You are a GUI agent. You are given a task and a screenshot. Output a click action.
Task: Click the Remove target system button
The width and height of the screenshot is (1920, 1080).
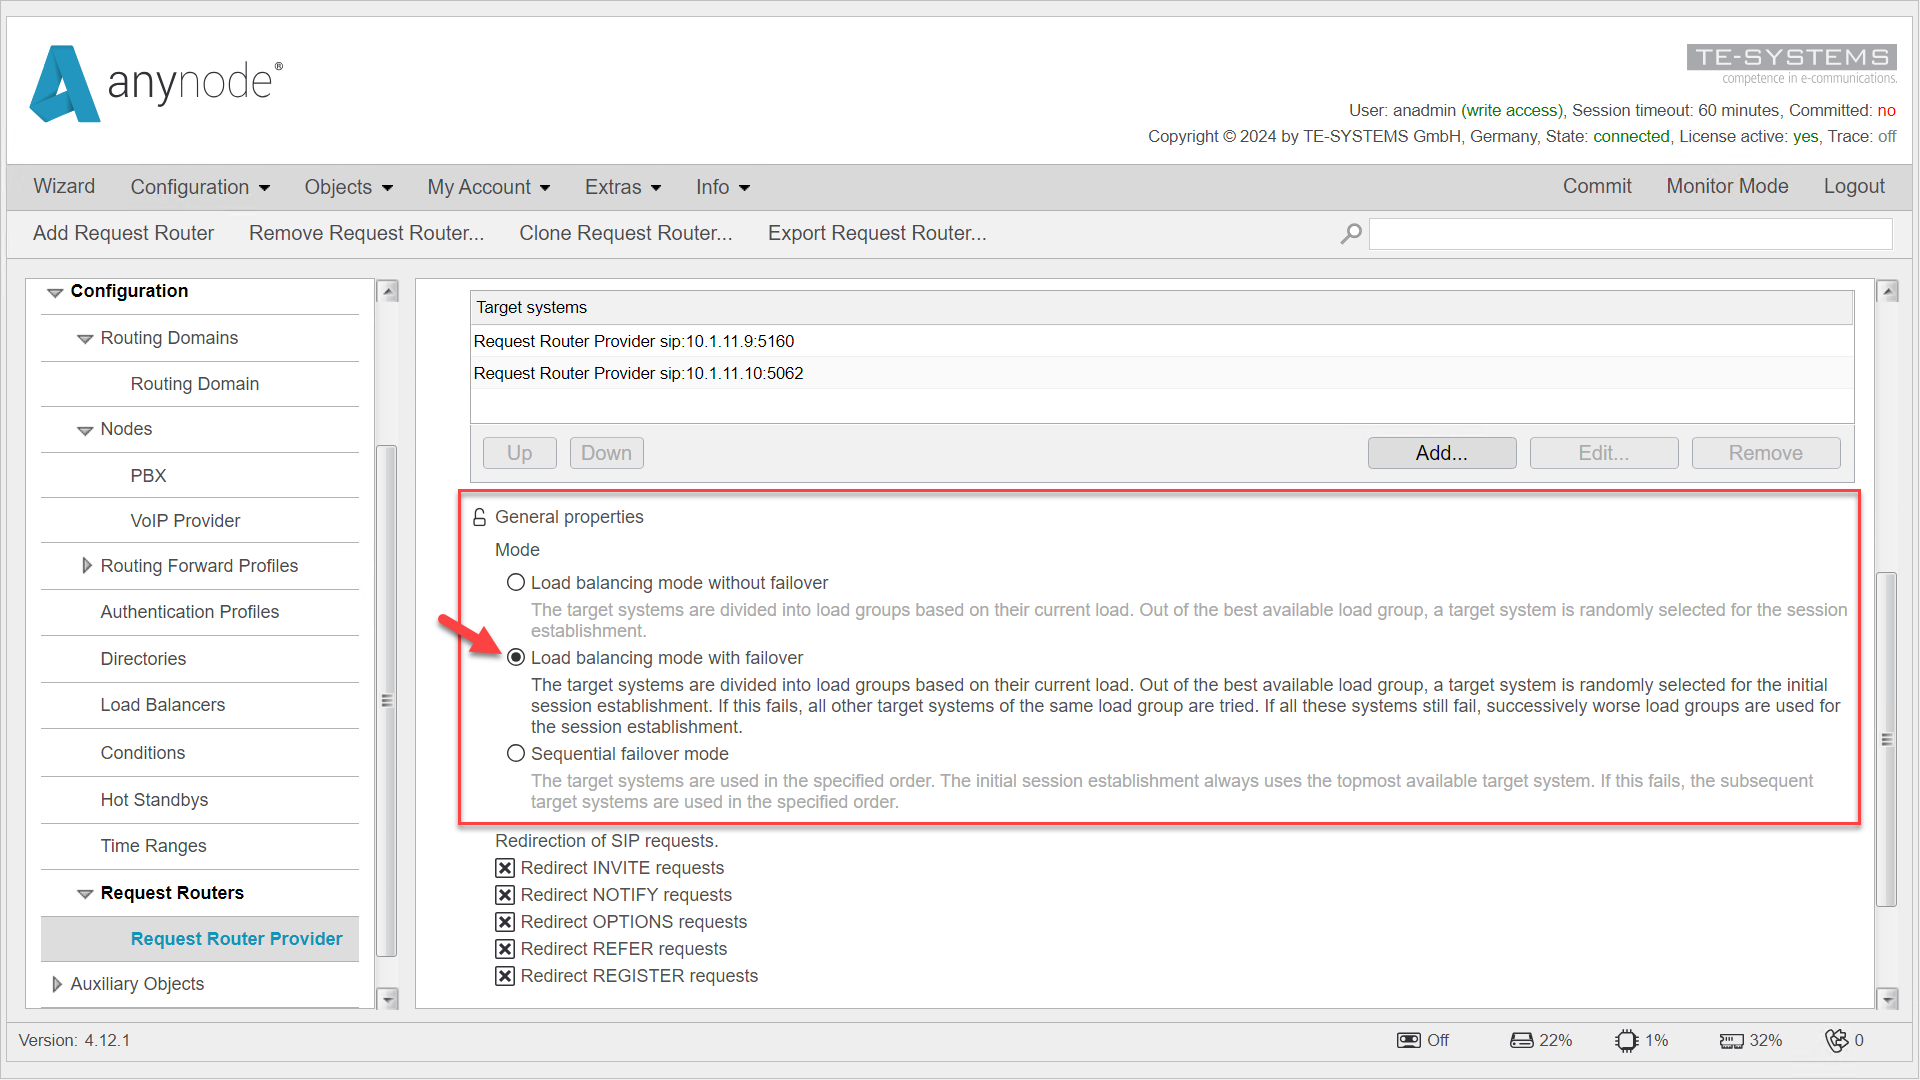point(1766,453)
